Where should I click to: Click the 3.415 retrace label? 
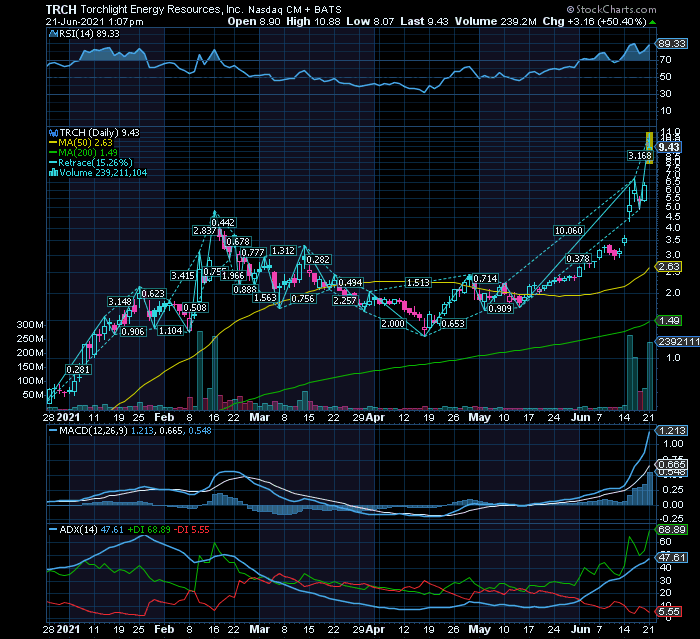pyautogui.click(x=183, y=276)
